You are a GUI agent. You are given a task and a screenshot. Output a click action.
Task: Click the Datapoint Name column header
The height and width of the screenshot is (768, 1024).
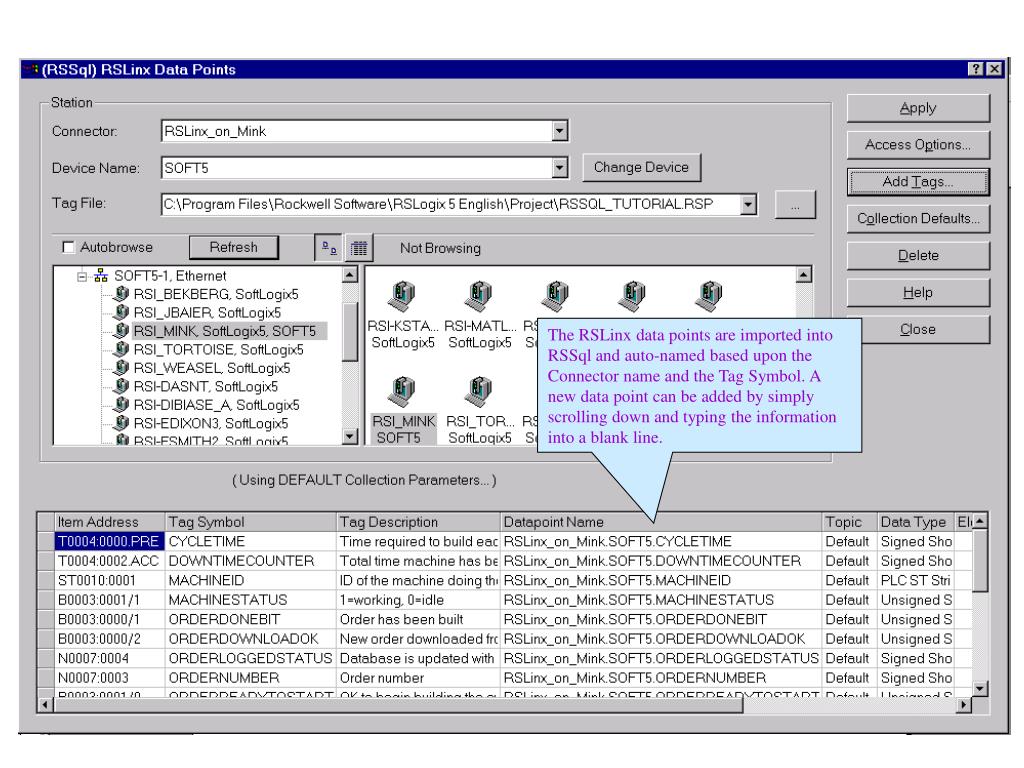(x=661, y=522)
